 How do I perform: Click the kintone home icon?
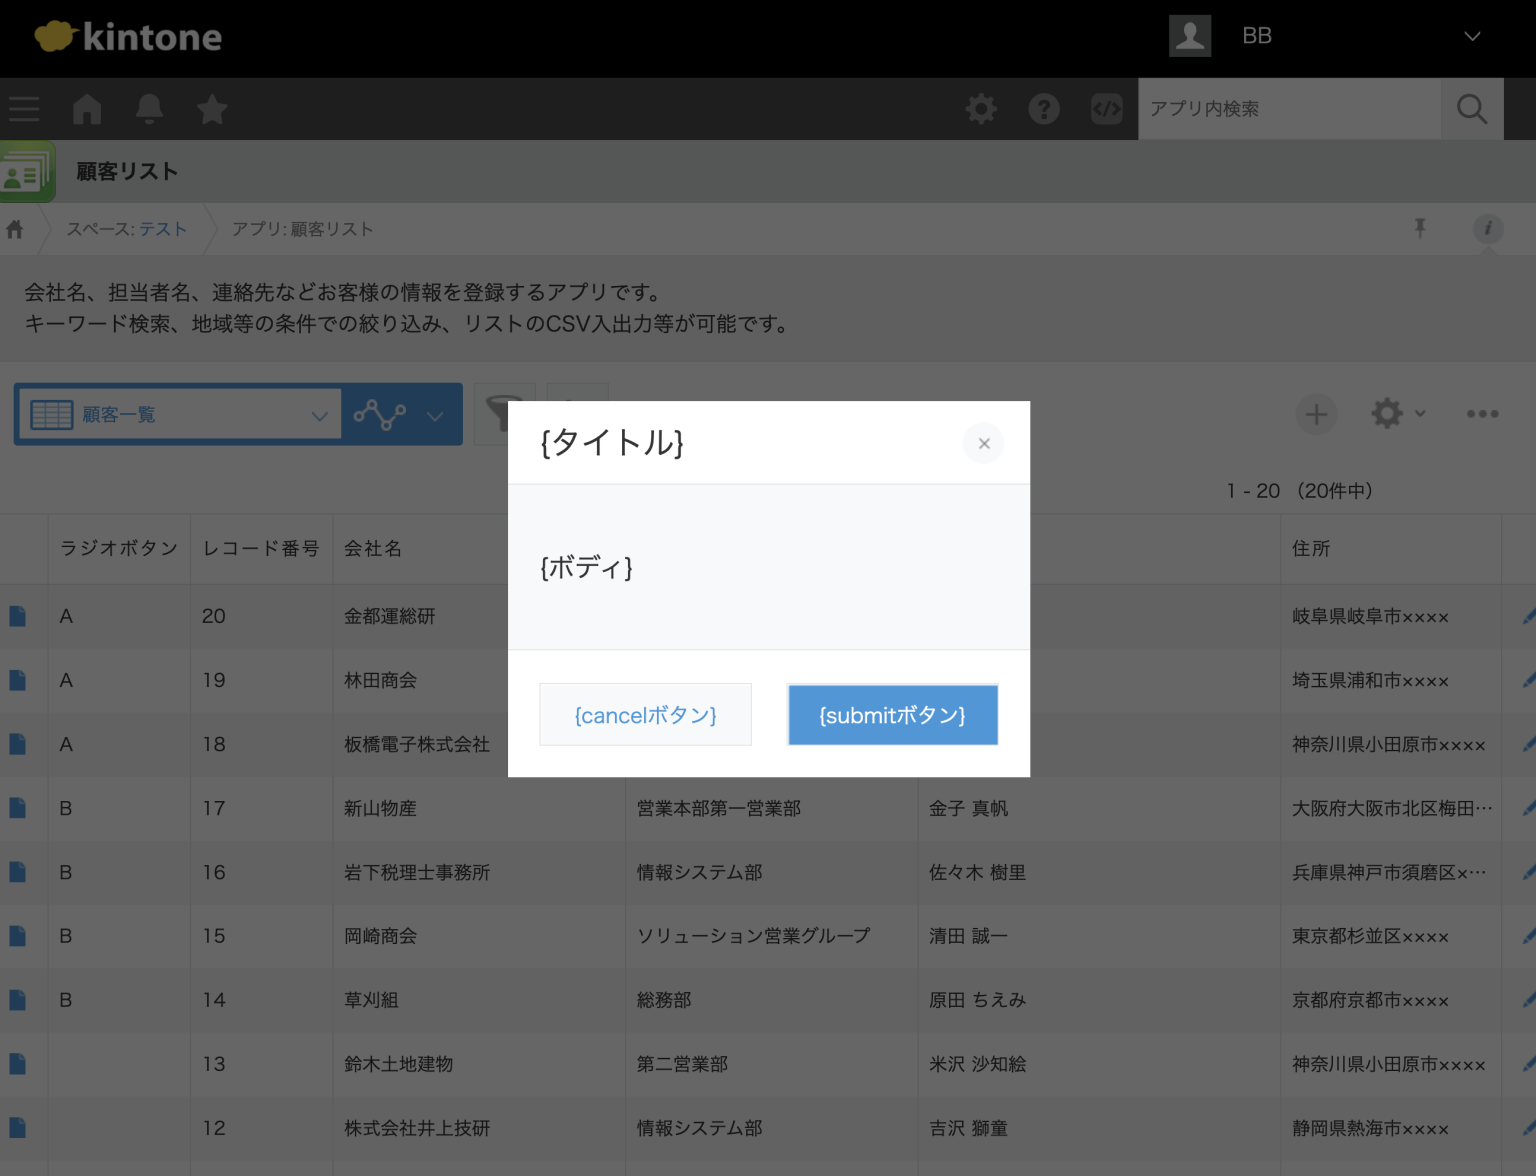pos(86,109)
